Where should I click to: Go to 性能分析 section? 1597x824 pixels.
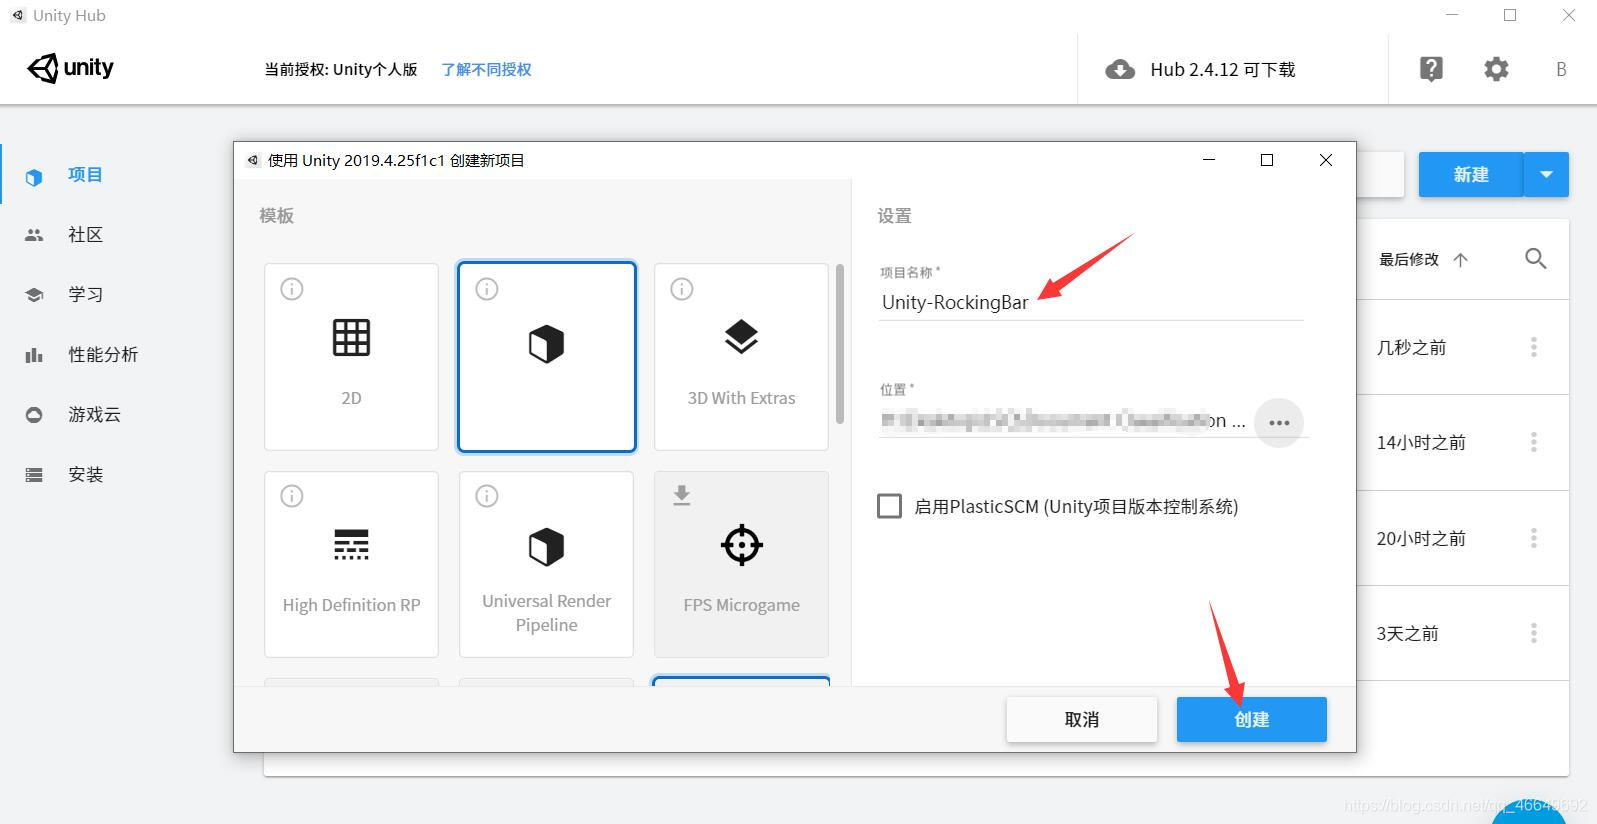[x=103, y=355]
